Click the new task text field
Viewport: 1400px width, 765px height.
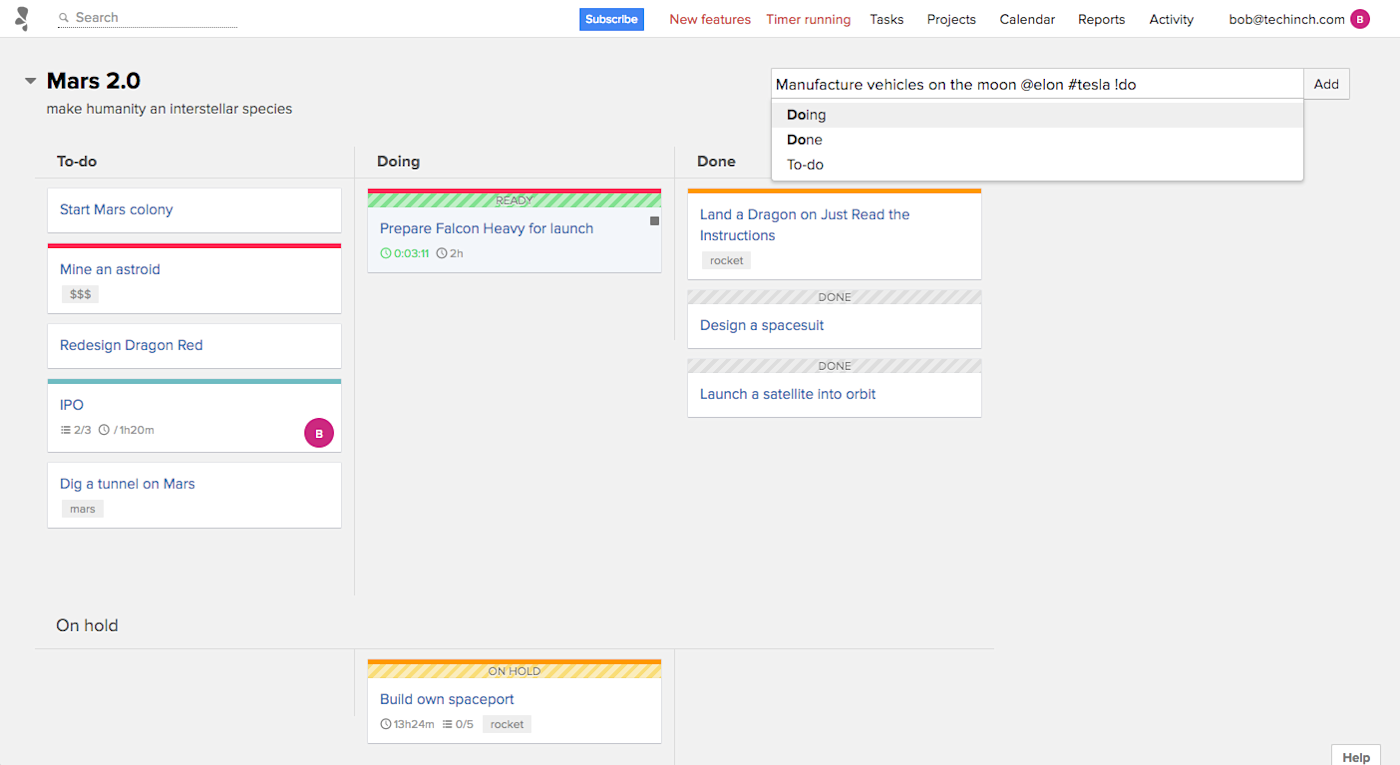(x=1037, y=84)
